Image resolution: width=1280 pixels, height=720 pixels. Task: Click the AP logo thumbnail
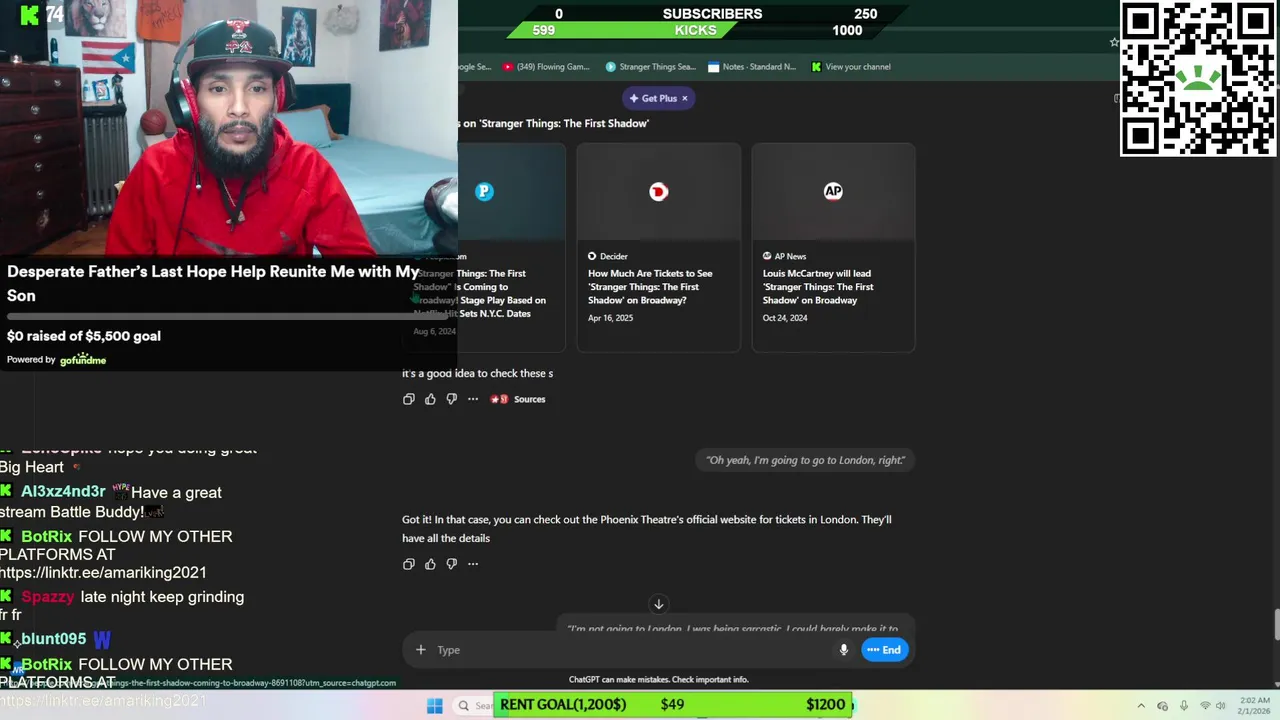[x=833, y=192]
